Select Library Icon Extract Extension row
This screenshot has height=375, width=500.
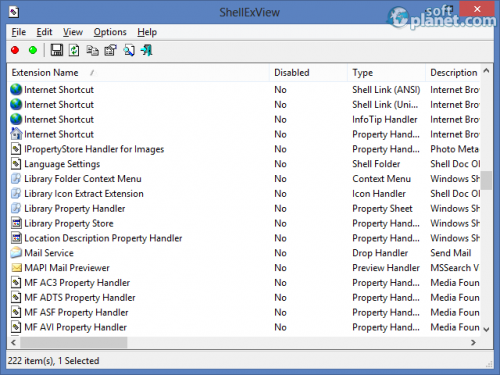coord(244,193)
